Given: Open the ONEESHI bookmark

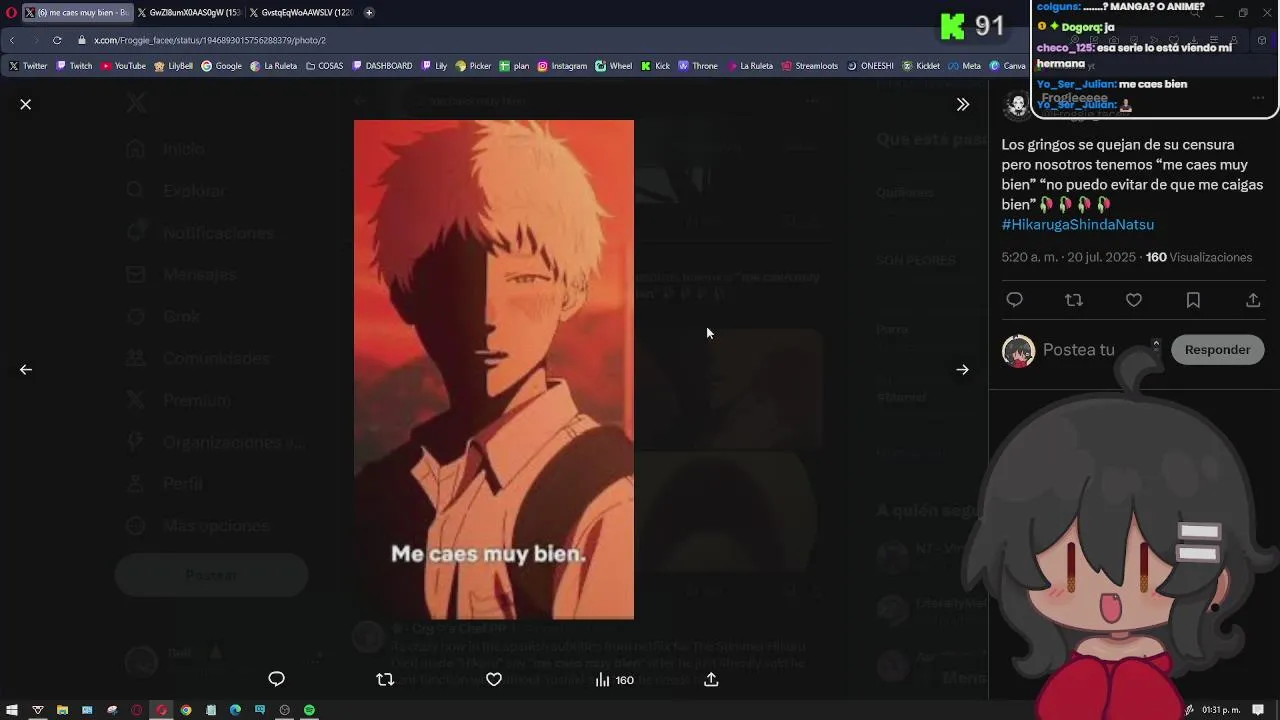Looking at the screenshot, I should tap(870, 66).
